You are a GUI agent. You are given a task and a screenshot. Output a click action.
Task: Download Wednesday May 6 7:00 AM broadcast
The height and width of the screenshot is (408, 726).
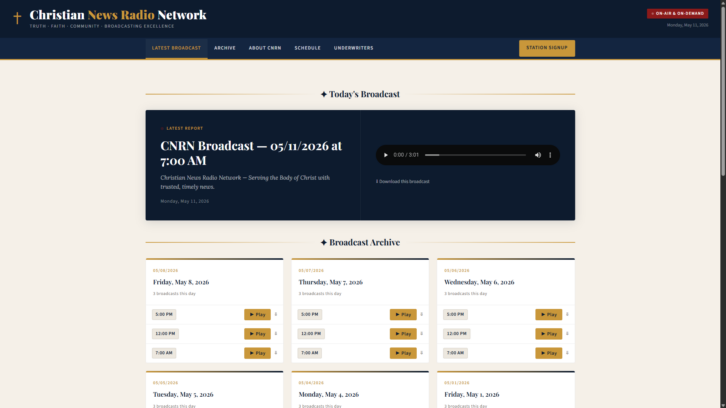click(567, 353)
